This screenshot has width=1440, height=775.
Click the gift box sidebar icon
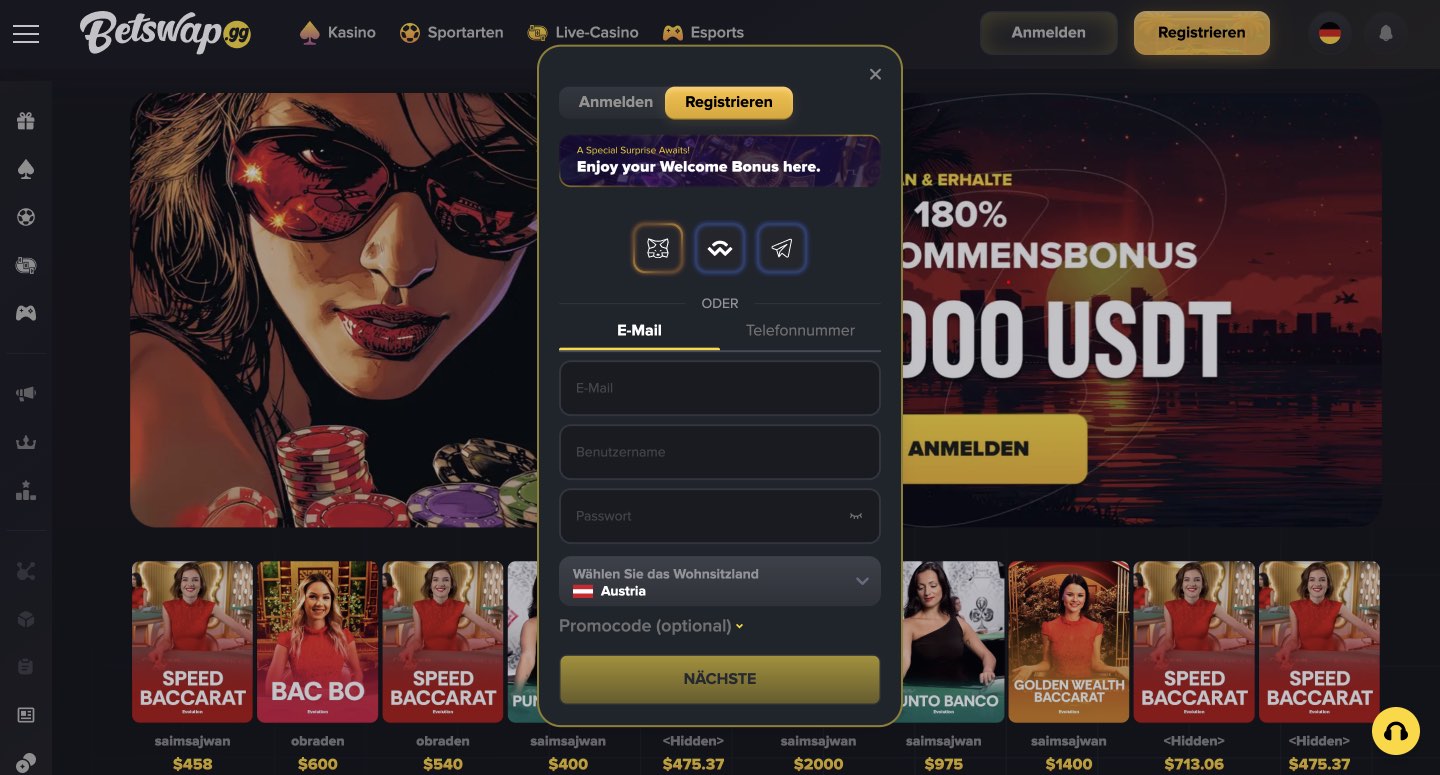coord(26,121)
